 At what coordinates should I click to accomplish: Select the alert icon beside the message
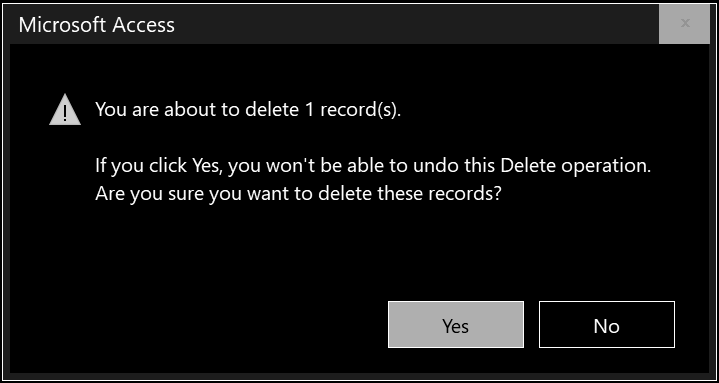point(65,110)
